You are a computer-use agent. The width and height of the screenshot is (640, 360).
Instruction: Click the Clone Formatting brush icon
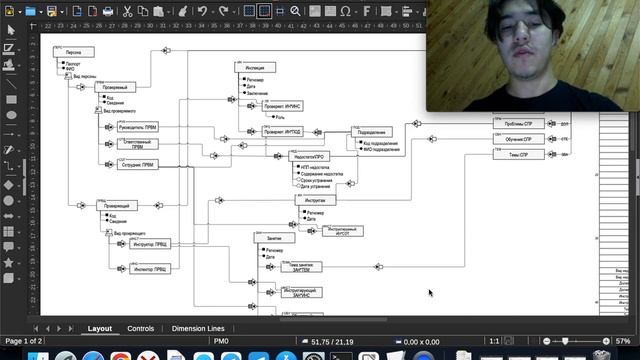coord(183,11)
